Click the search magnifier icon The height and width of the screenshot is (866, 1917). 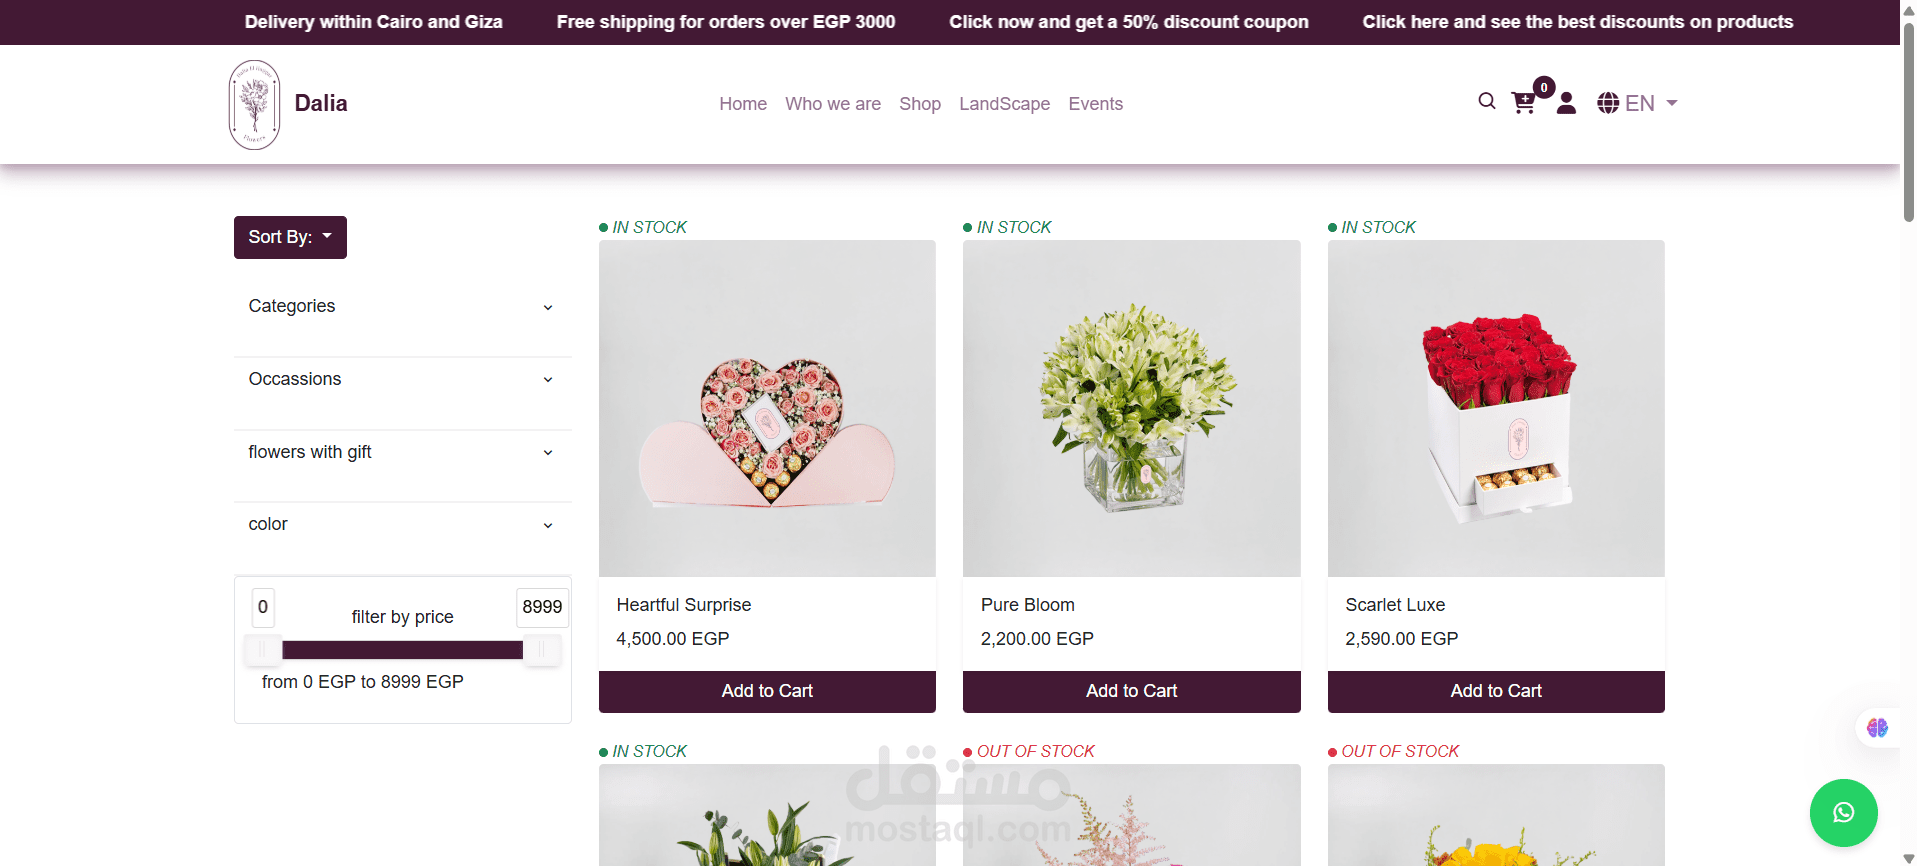tap(1487, 101)
